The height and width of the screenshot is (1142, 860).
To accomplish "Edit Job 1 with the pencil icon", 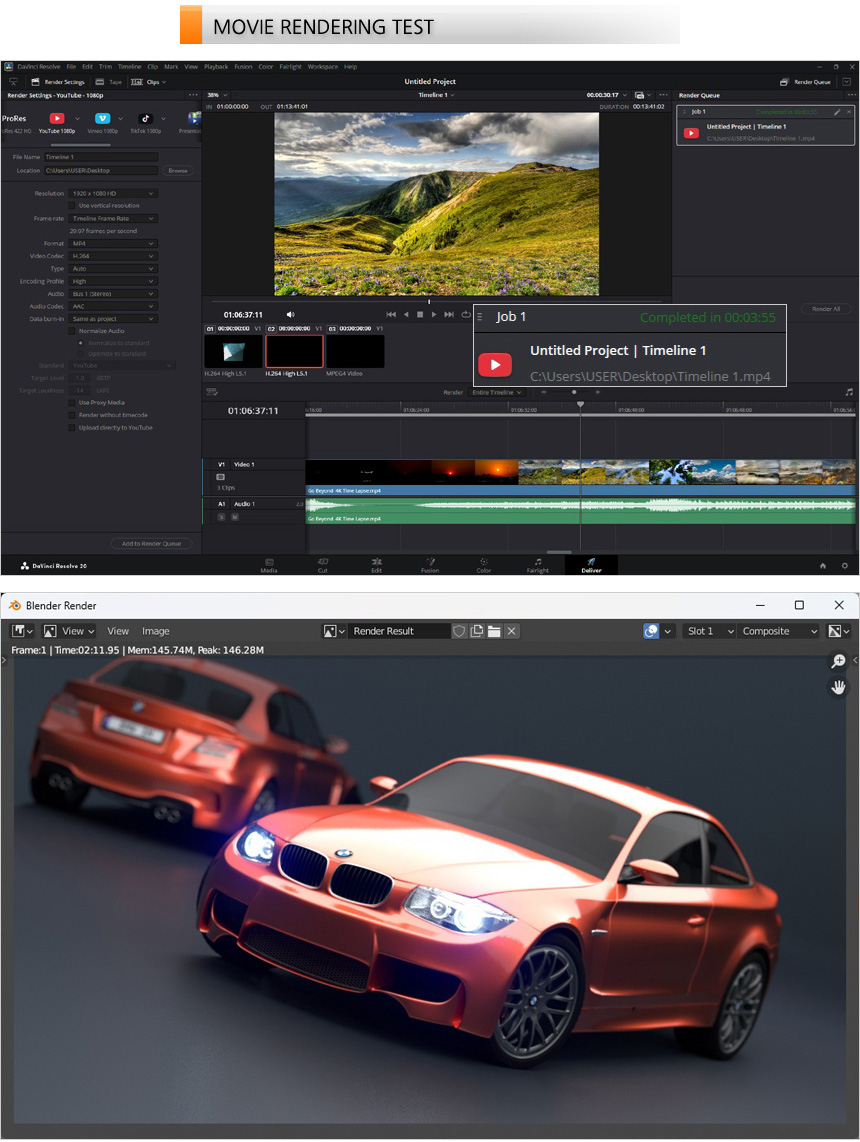I will pyautogui.click(x=837, y=112).
